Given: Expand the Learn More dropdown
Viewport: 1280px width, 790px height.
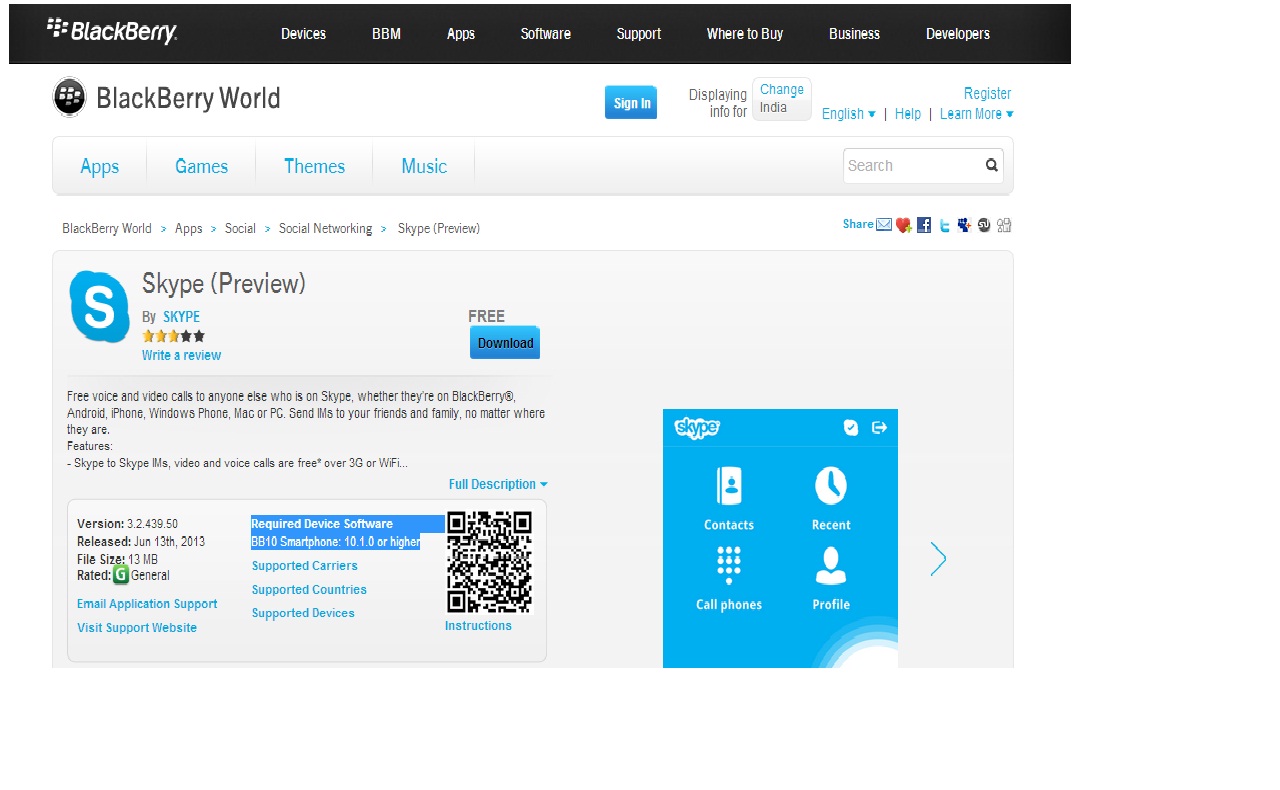Looking at the screenshot, I should (x=977, y=114).
